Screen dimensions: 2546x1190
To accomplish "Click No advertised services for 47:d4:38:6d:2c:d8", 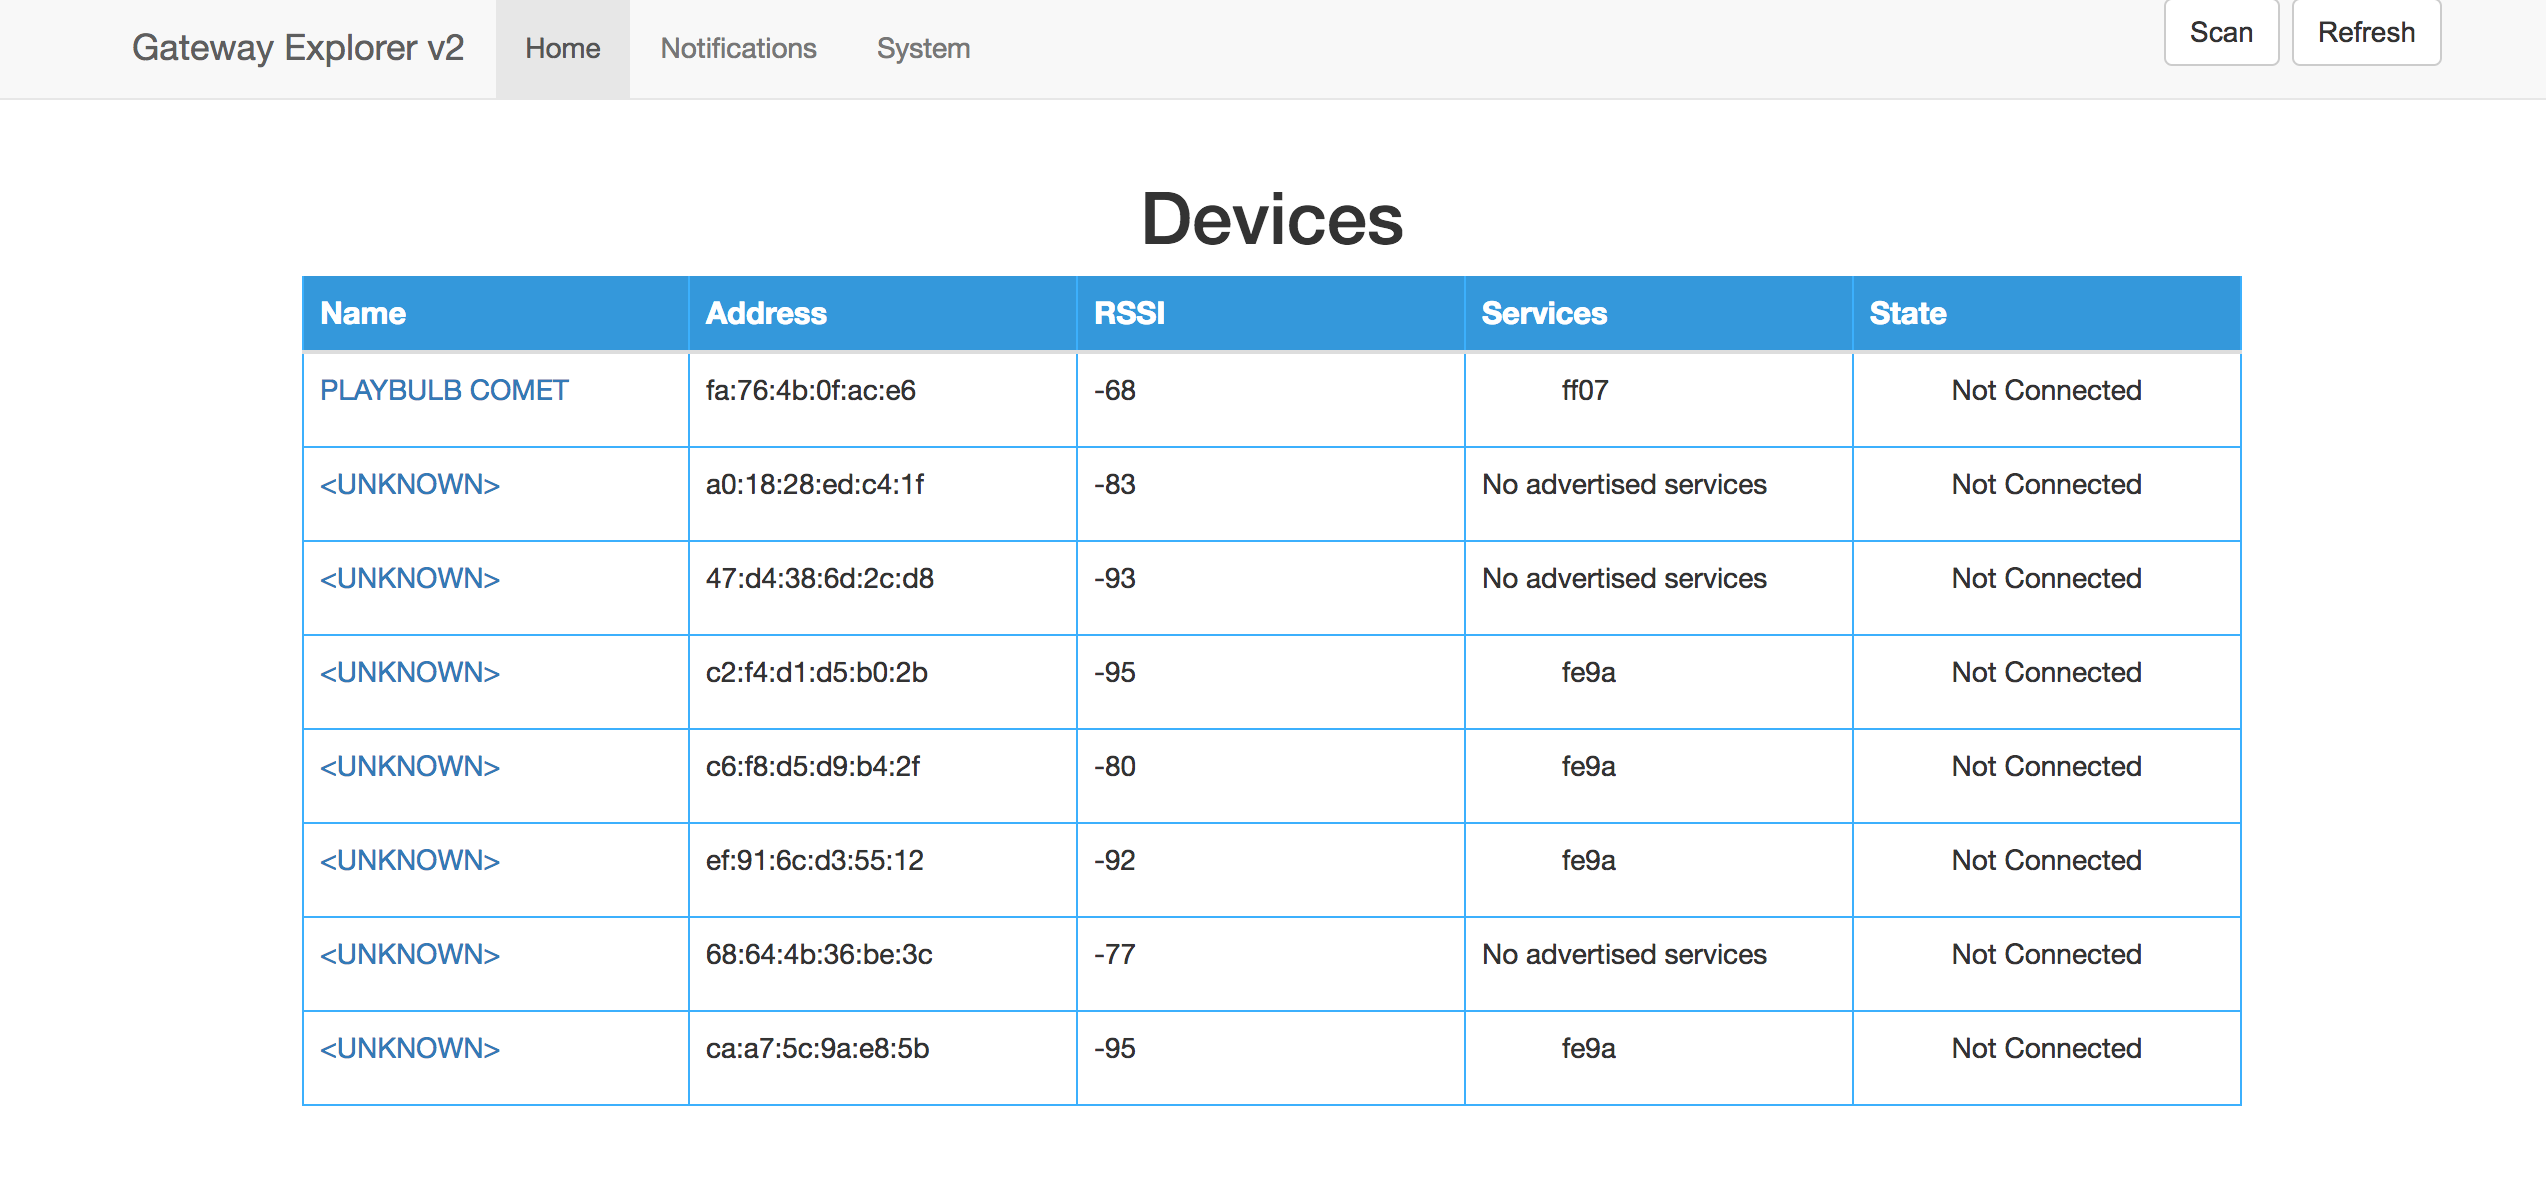I will tap(1625, 578).
